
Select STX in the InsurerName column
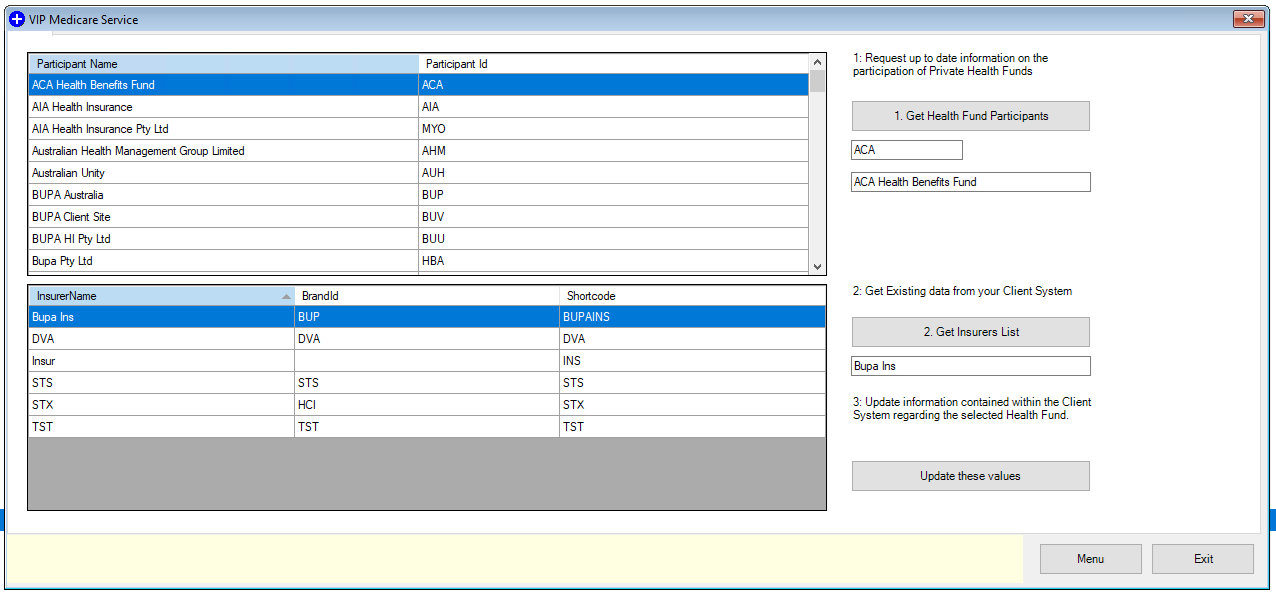161,405
